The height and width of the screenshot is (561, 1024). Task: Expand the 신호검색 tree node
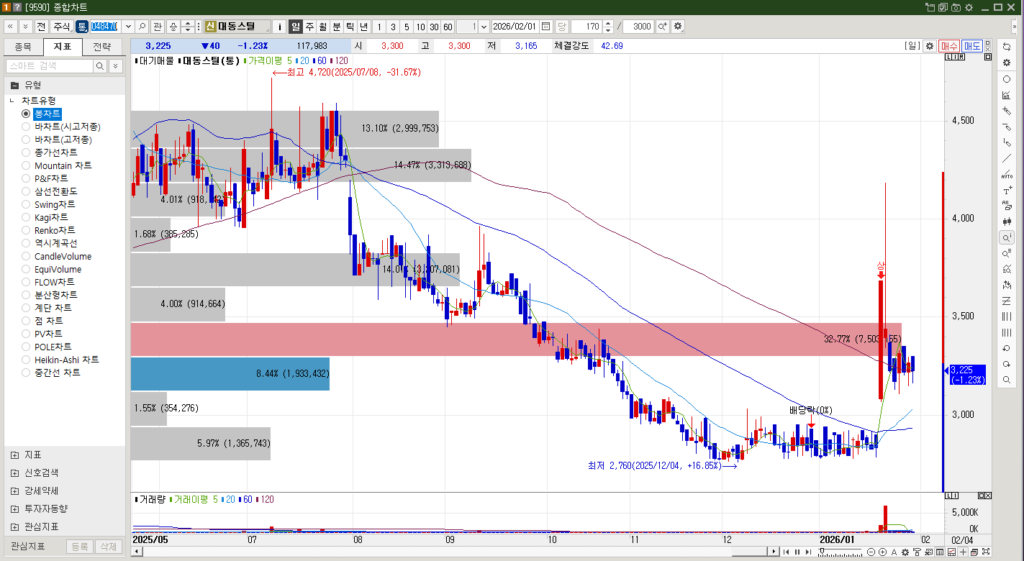(14, 472)
